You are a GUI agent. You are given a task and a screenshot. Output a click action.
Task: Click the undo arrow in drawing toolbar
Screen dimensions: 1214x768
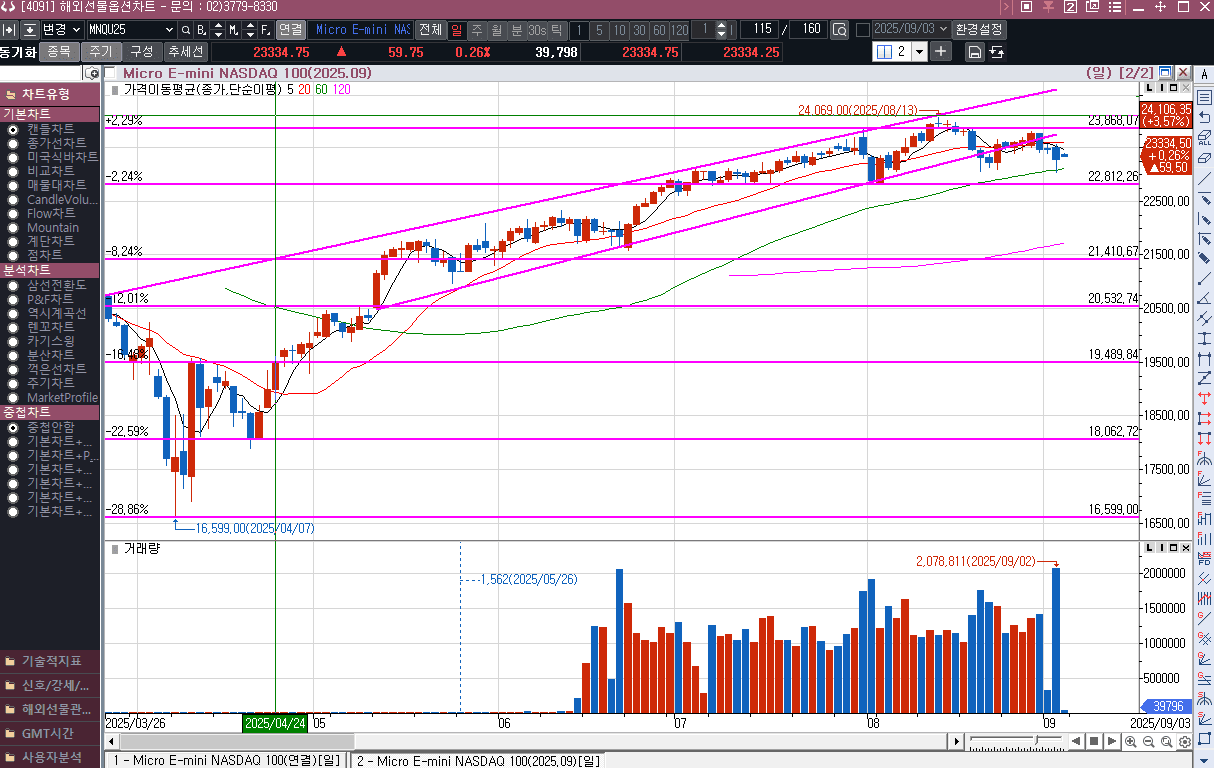point(1204,118)
